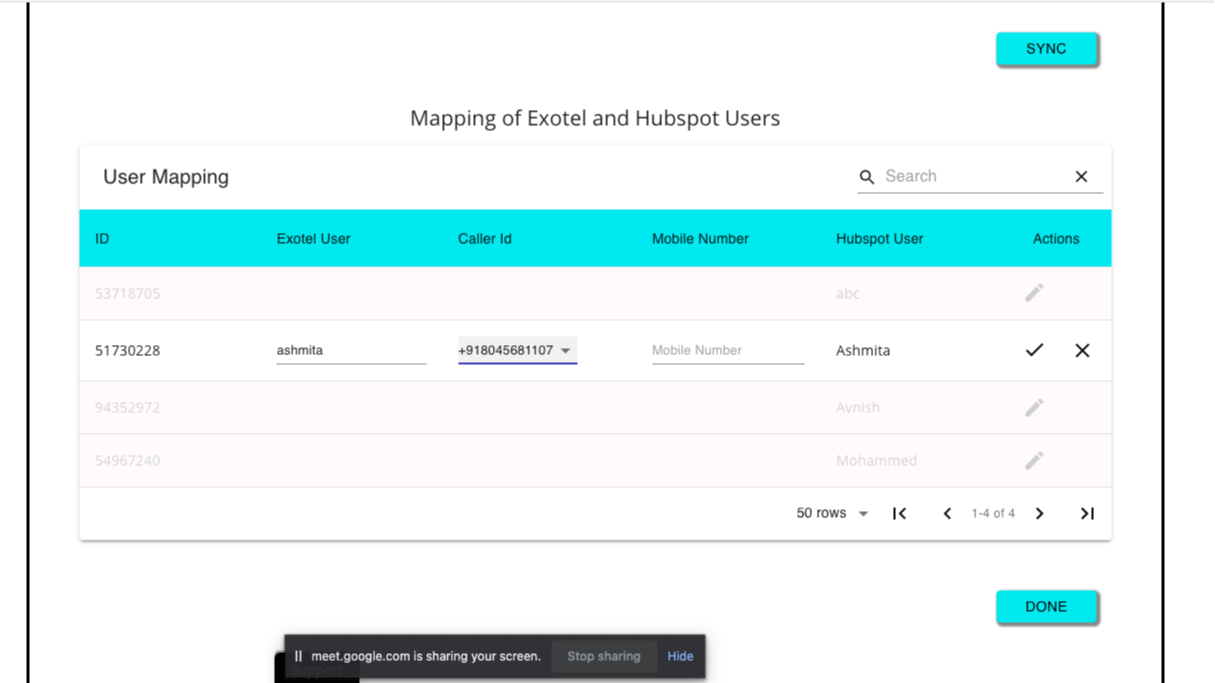Click the Exotel User column header
This screenshot has width=1215, height=683.
[313, 238]
